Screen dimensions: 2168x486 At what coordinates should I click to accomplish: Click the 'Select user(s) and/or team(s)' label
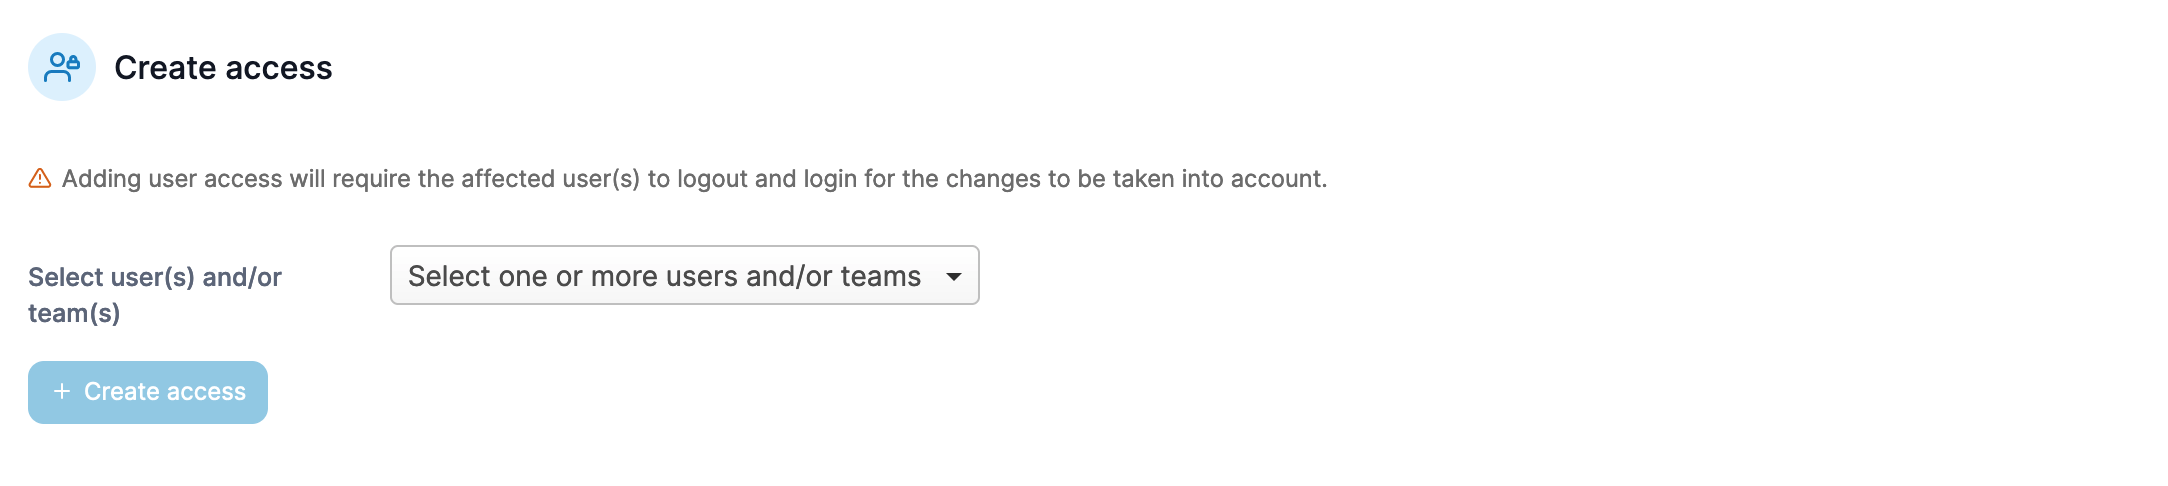[155, 295]
